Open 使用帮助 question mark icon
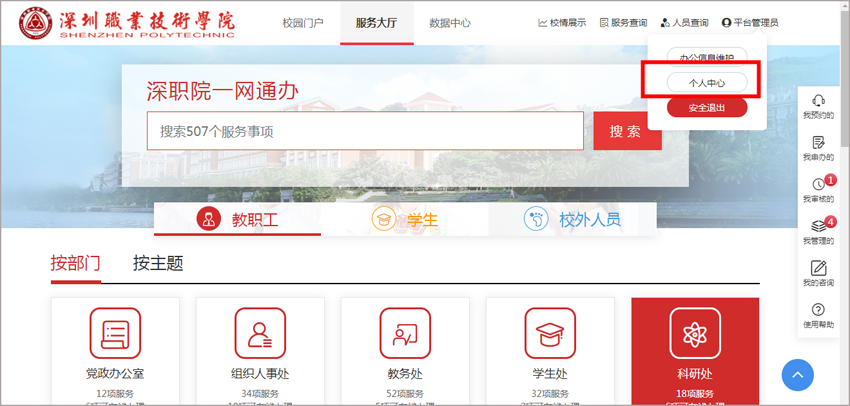Viewport: 850px width, 406px height. pos(818,311)
